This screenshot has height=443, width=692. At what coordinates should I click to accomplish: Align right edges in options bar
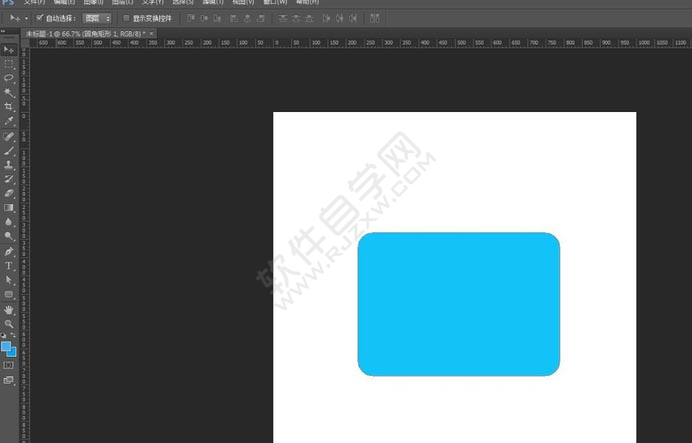(261, 18)
